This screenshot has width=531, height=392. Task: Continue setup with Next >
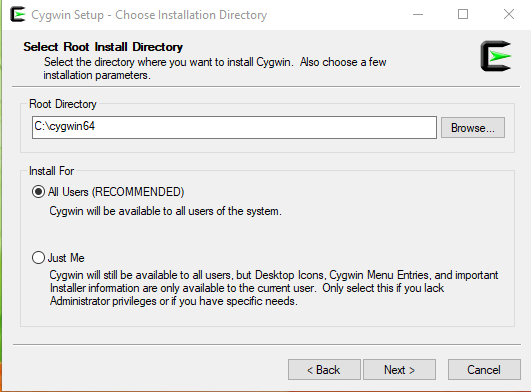point(399,370)
